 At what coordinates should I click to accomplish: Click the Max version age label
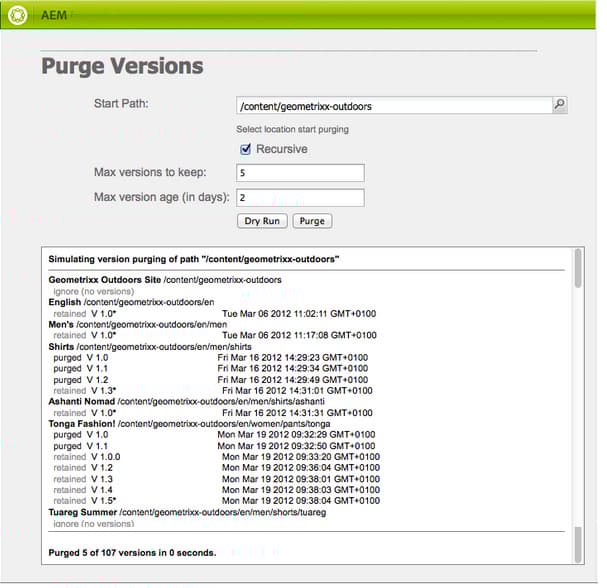click(x=162, y=197)
